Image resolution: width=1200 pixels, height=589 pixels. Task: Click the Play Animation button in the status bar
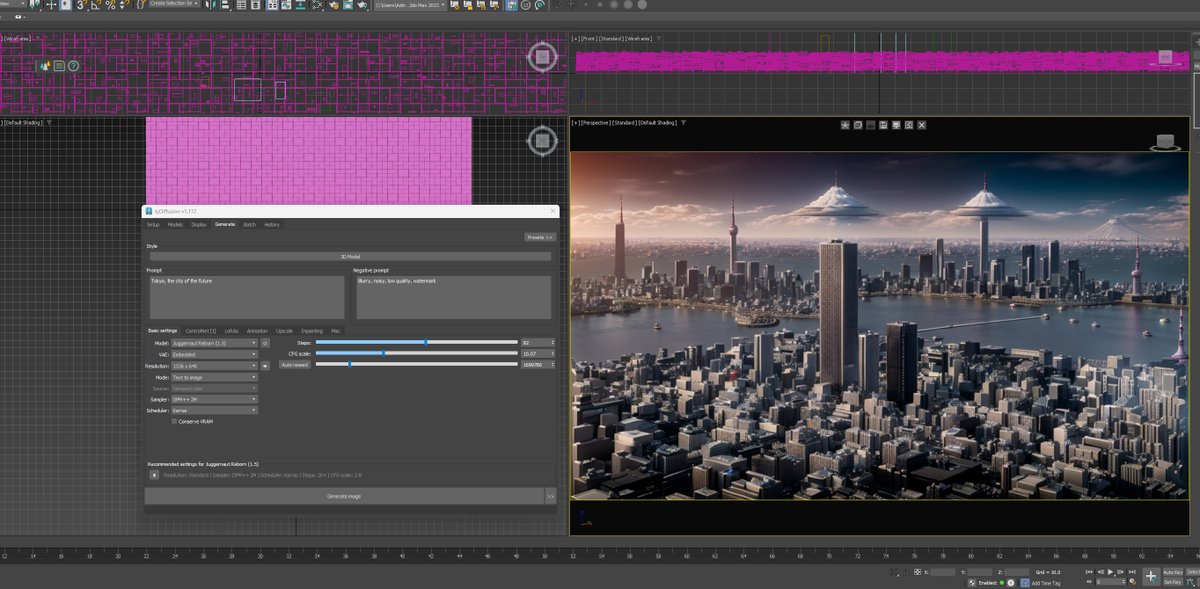[1111, 571]
